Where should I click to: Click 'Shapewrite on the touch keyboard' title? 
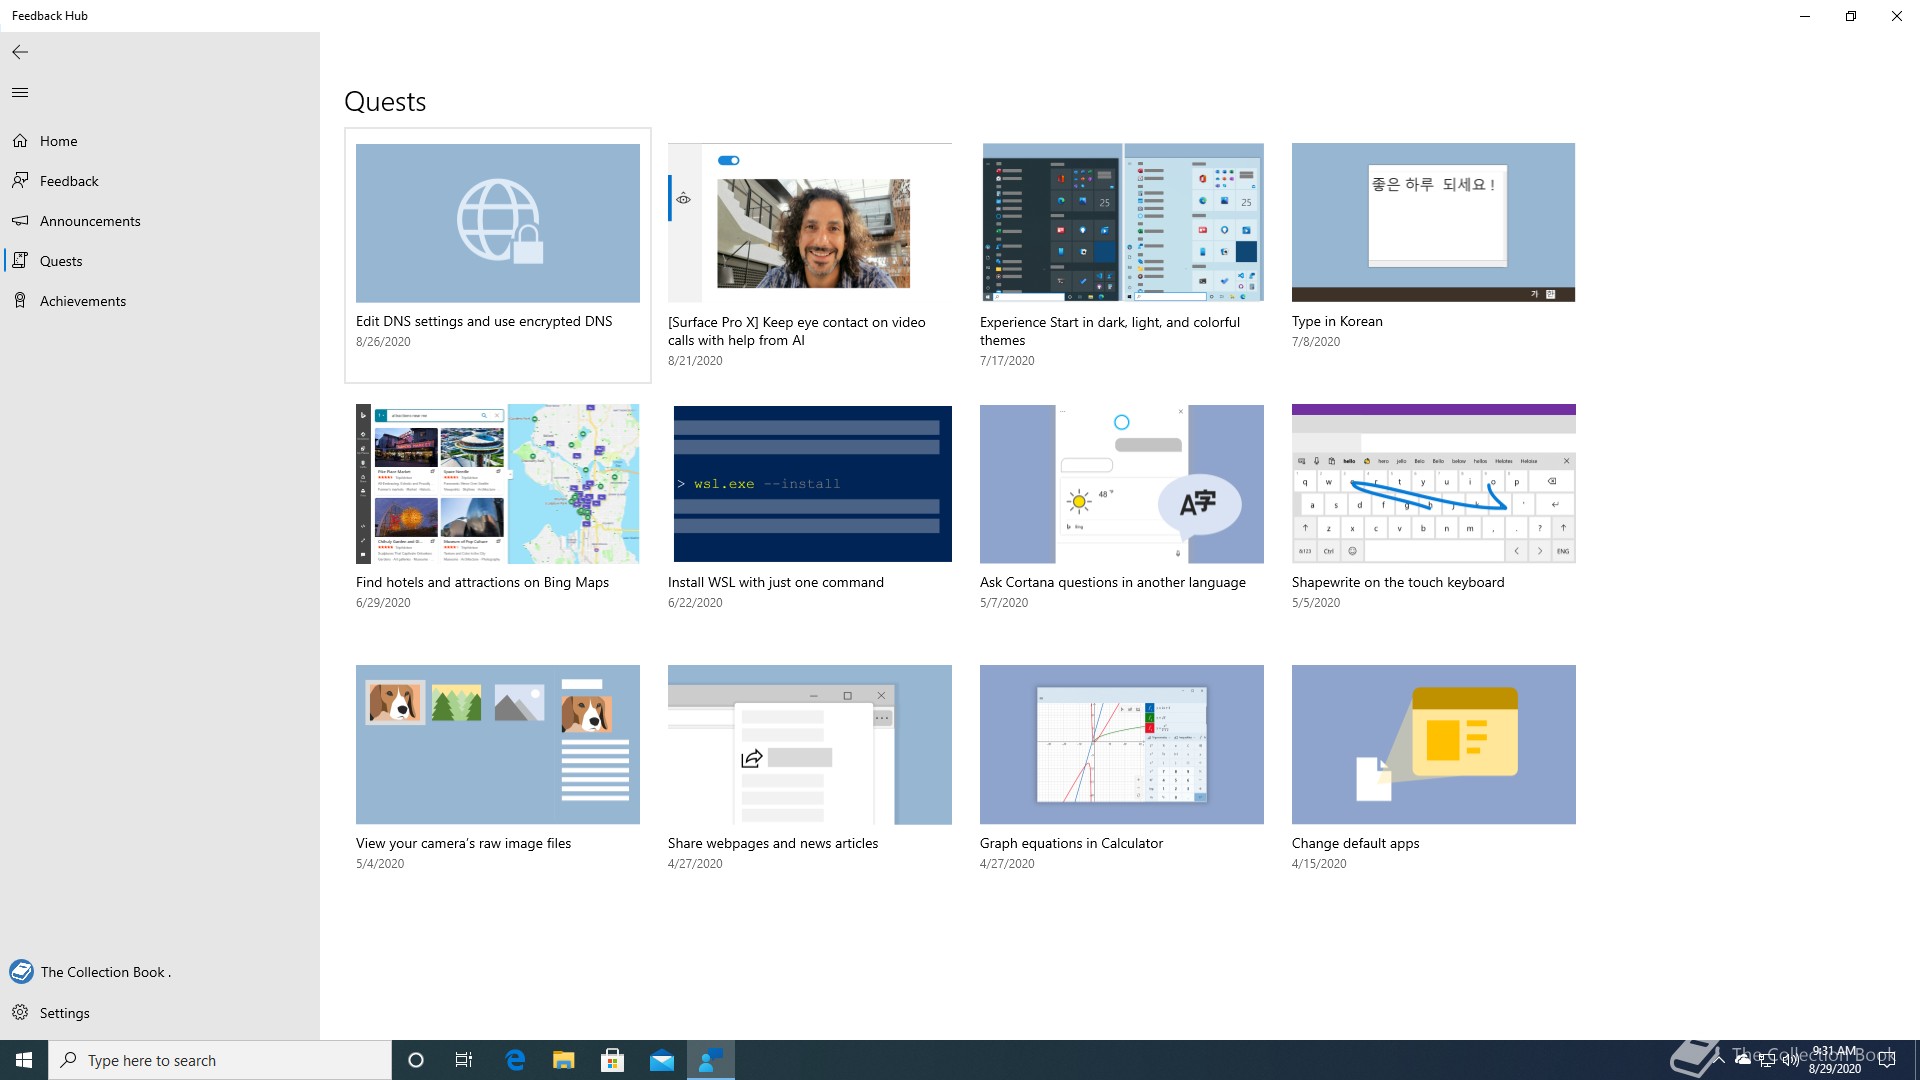[x=1398, y=582]
